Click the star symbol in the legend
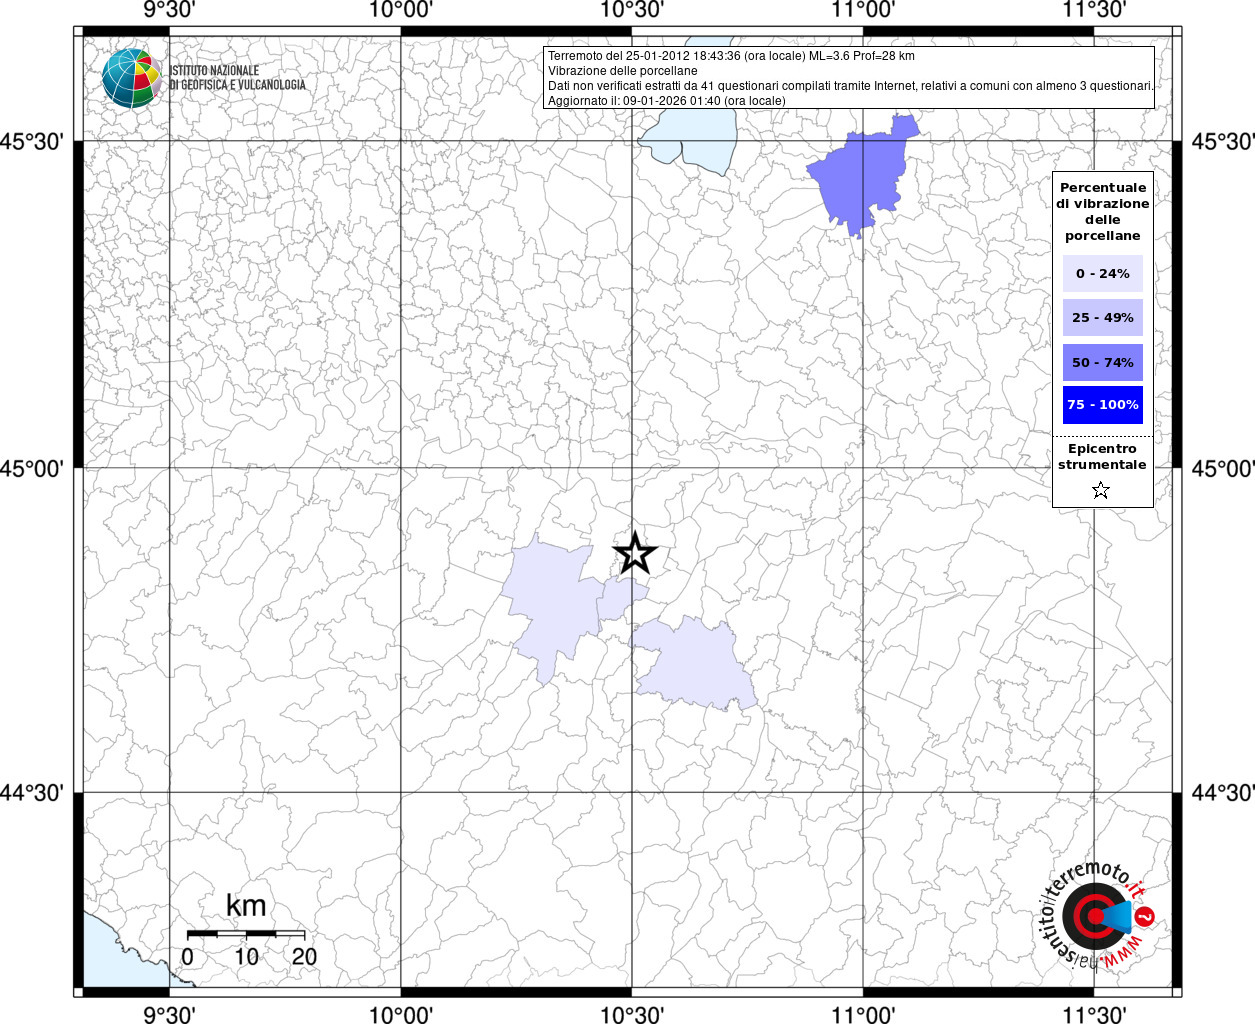The image size is (1255, 1024). pyautogui.click(x=1101, y=490)
